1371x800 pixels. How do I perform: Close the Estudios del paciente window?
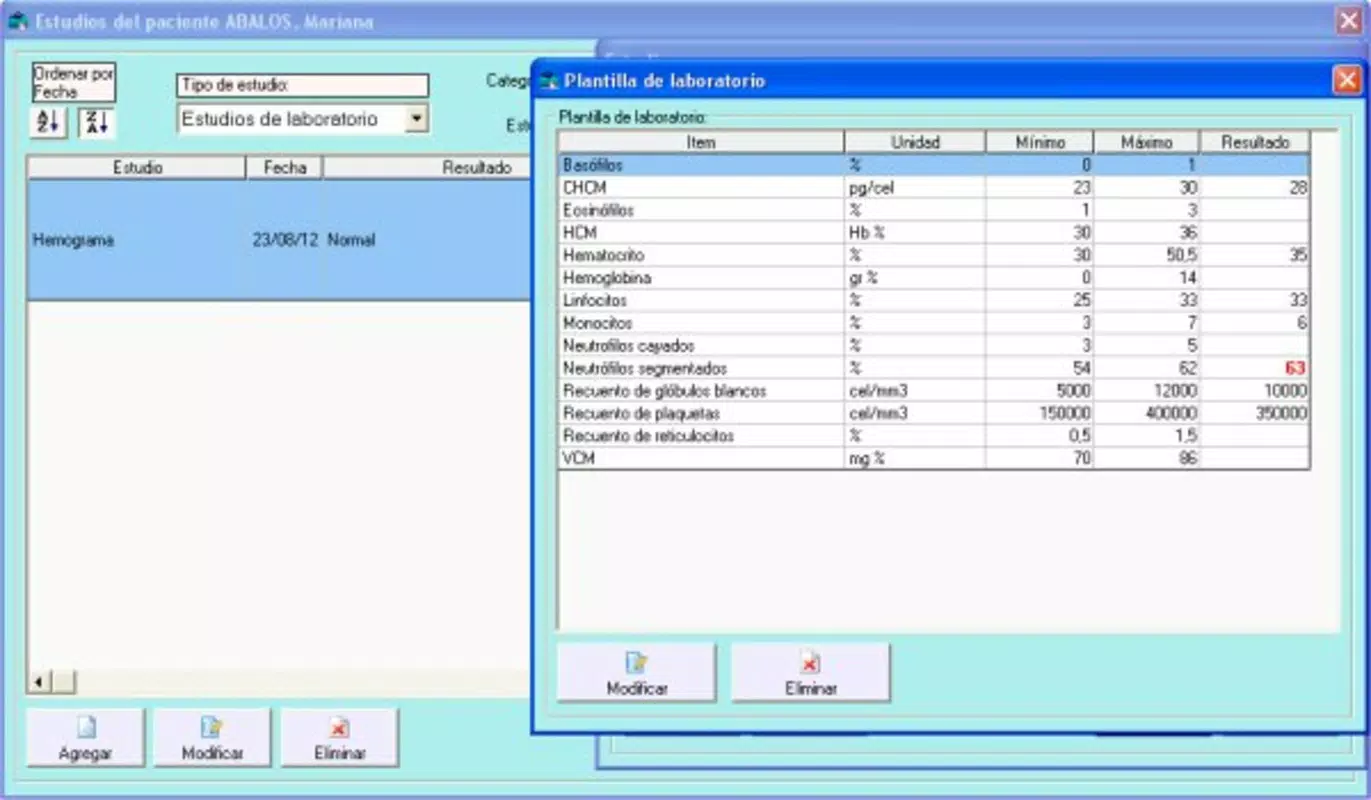(1349, 21)
